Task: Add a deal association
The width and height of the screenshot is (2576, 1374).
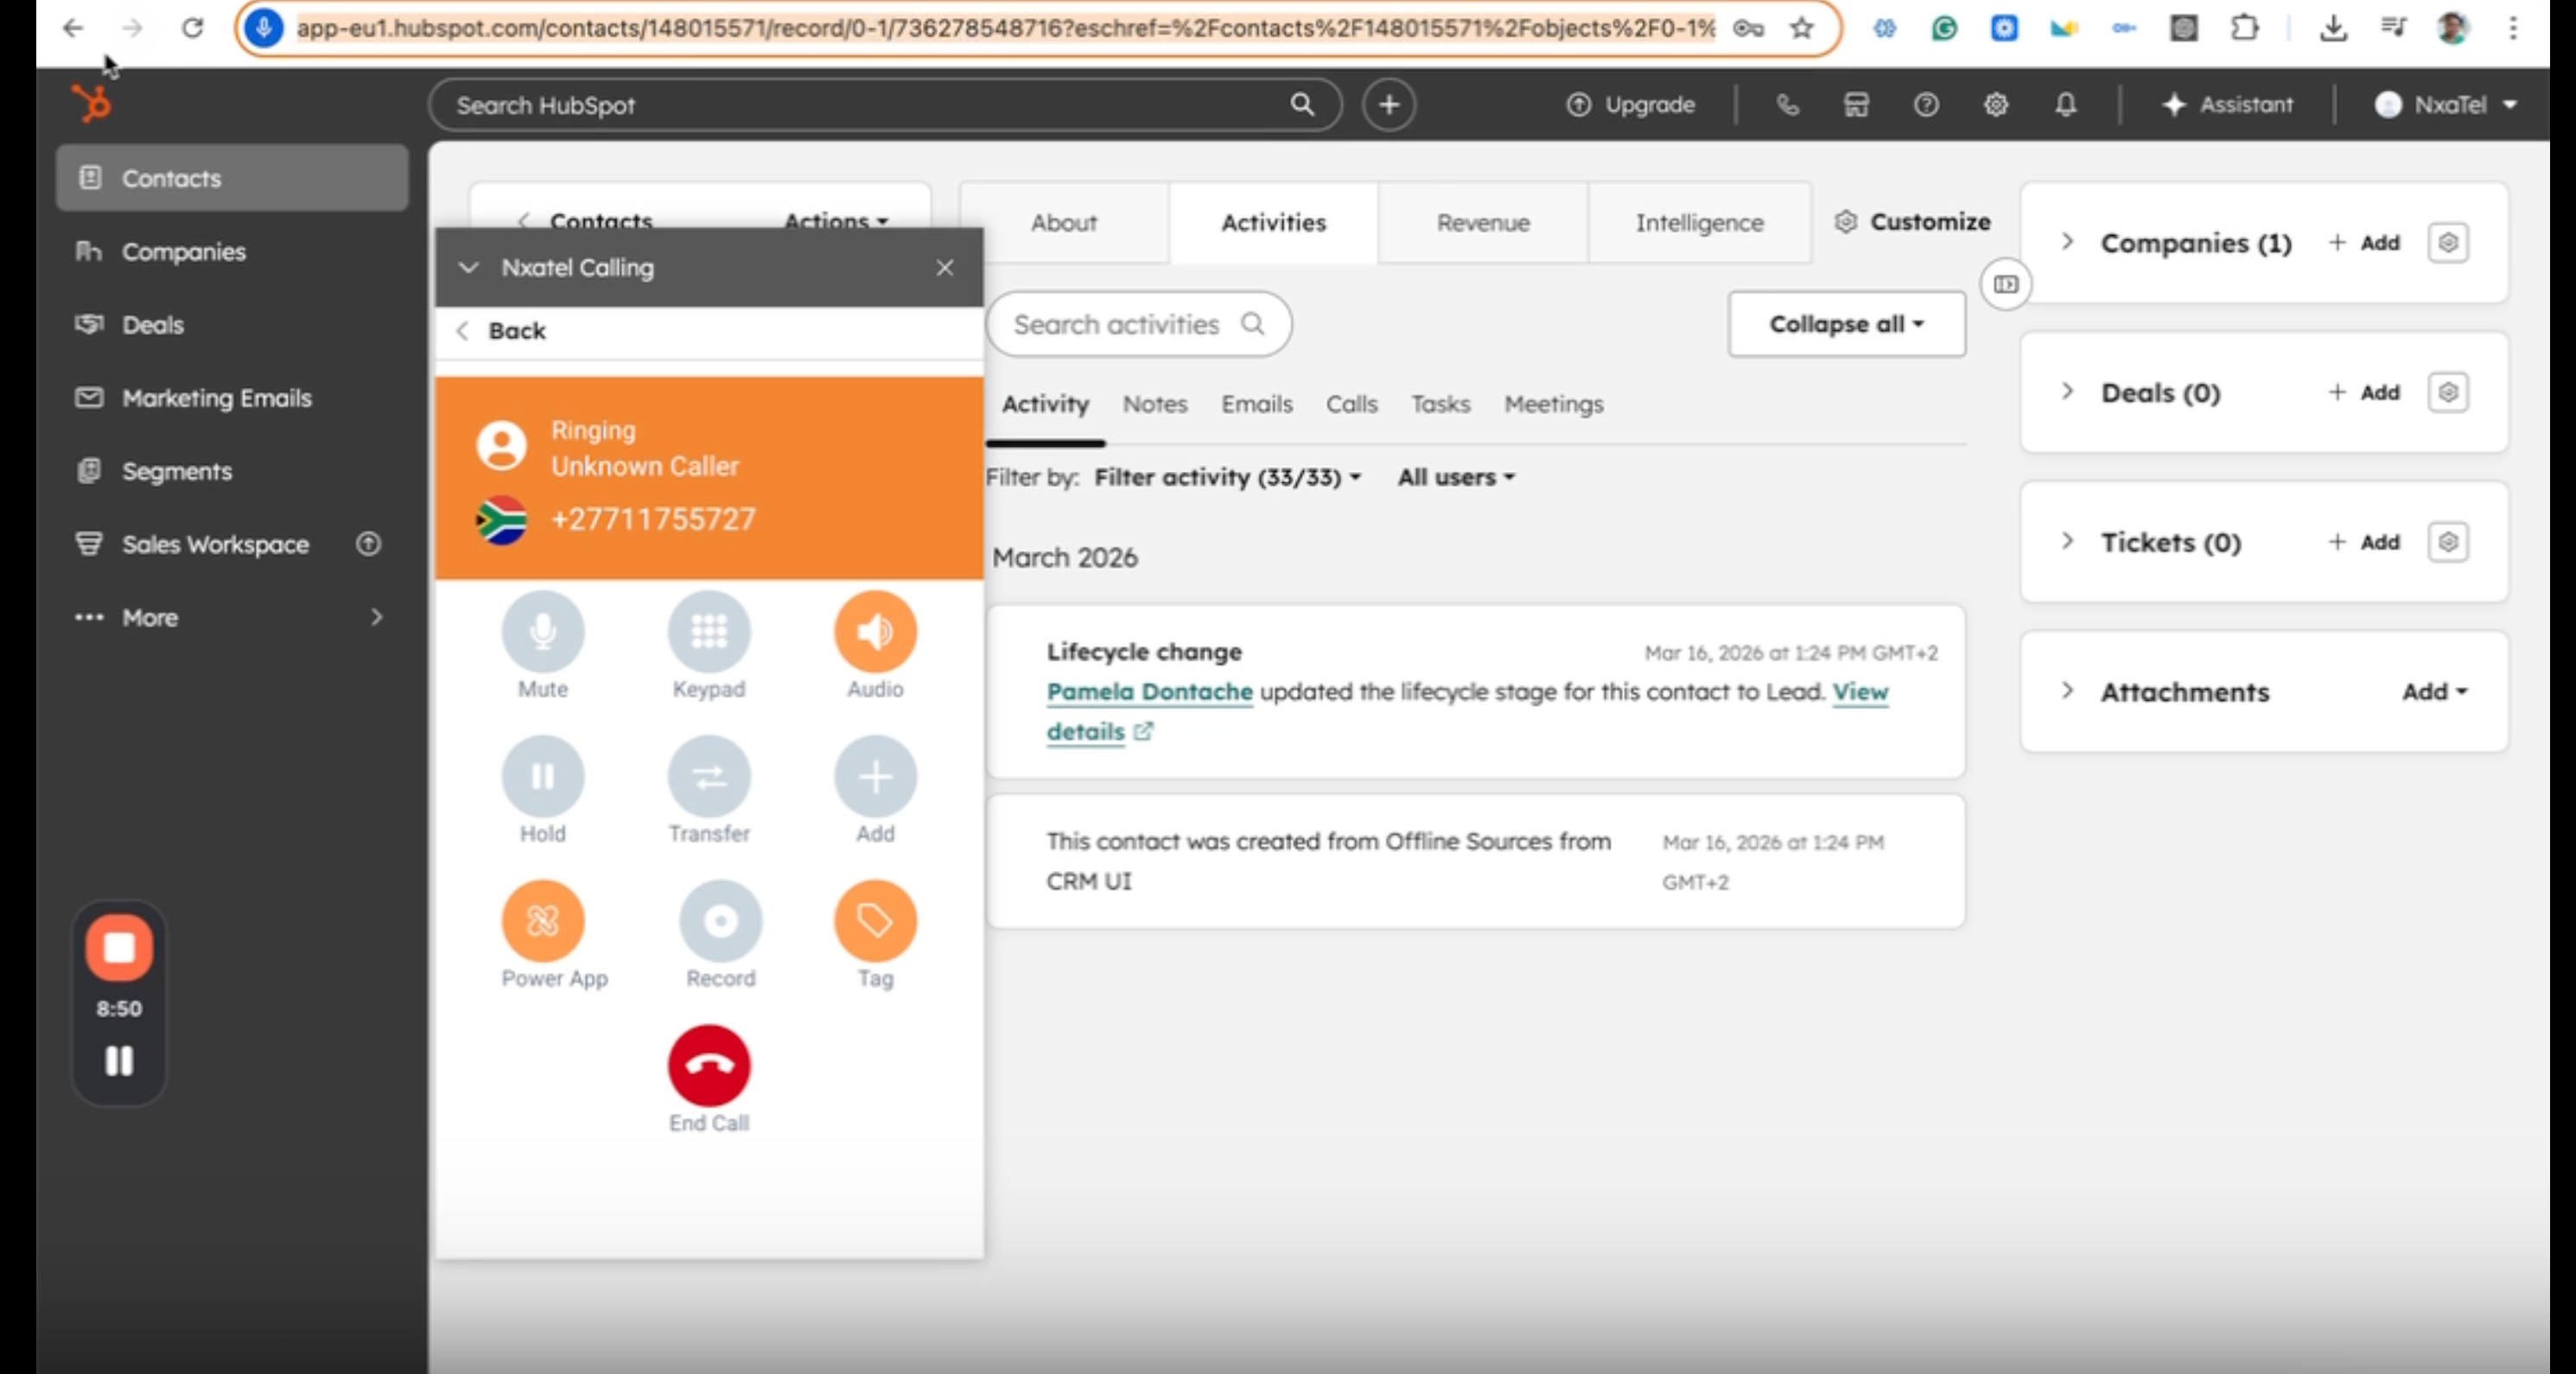Action: click(2364, 392)
